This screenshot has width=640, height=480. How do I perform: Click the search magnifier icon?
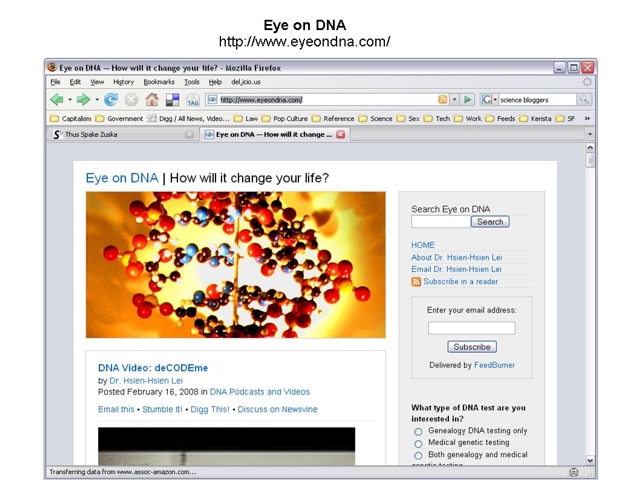pos(584,100)
